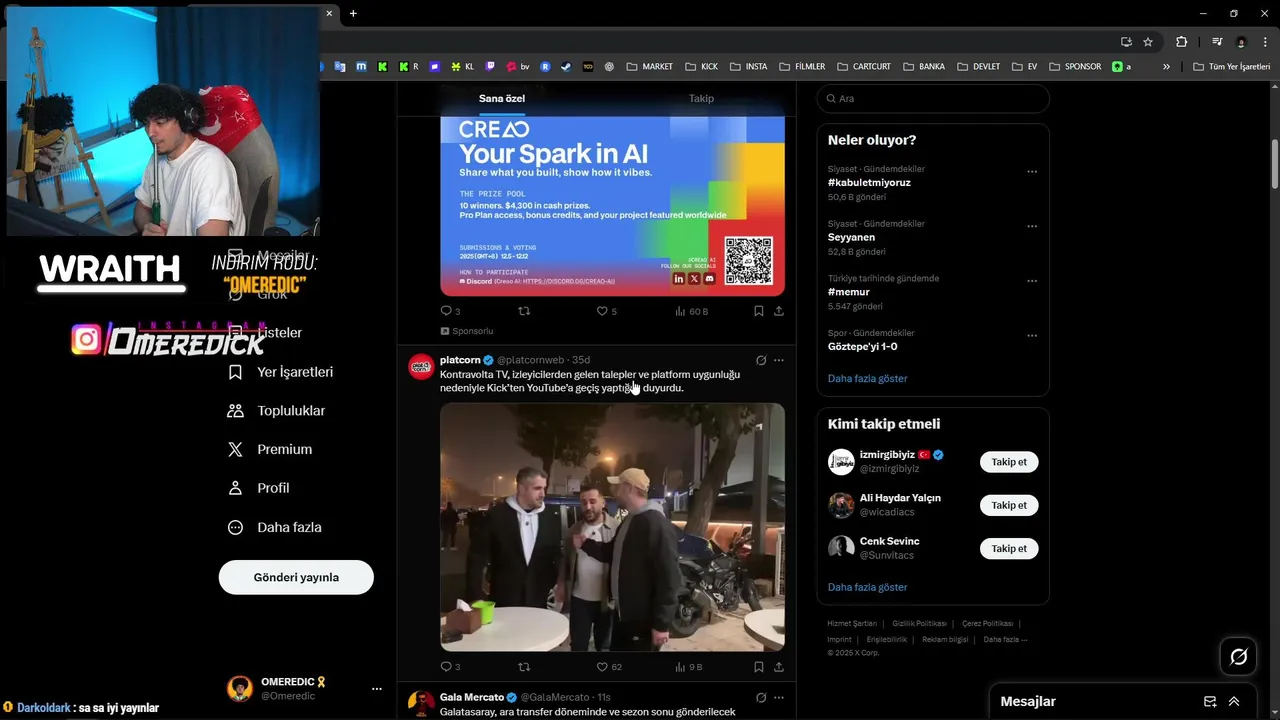This screenshot has height=720, width=1280.
Task: Click Daha fazla göster under suggestions
Action: (868, 587)
